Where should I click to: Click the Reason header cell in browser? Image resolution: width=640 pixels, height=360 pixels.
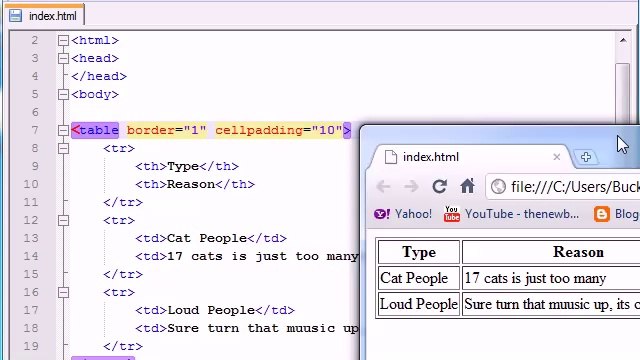(x=551, y=252)
